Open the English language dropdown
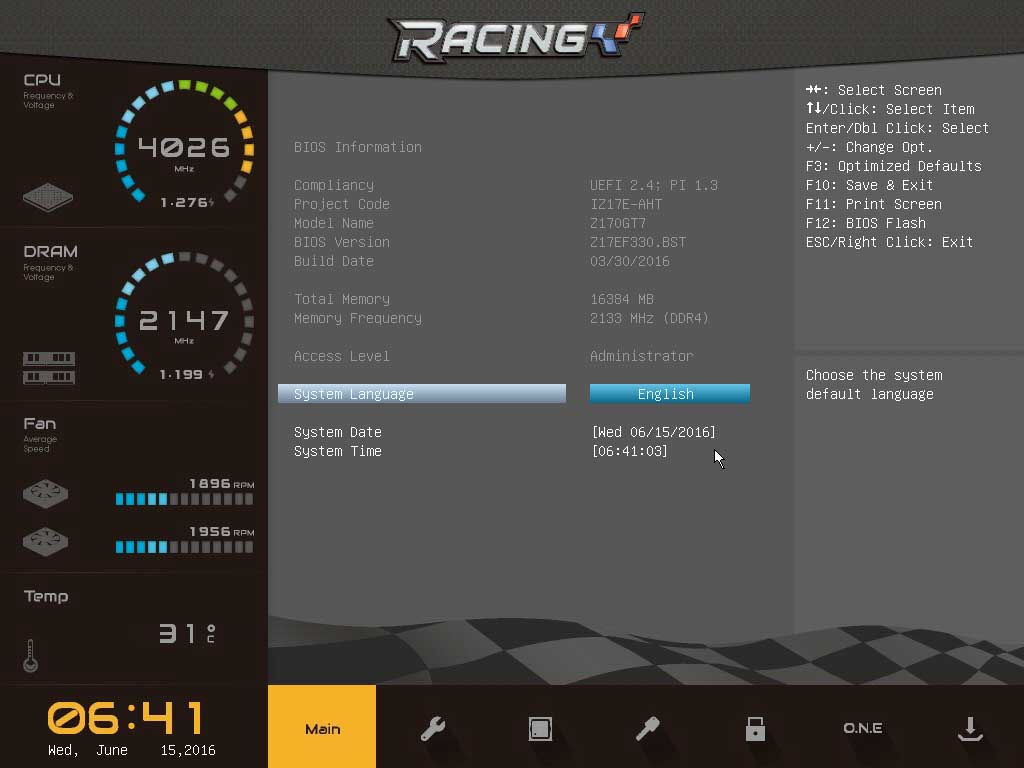The height and width of the screenshot is (768, 1024). tap(669, 394)
